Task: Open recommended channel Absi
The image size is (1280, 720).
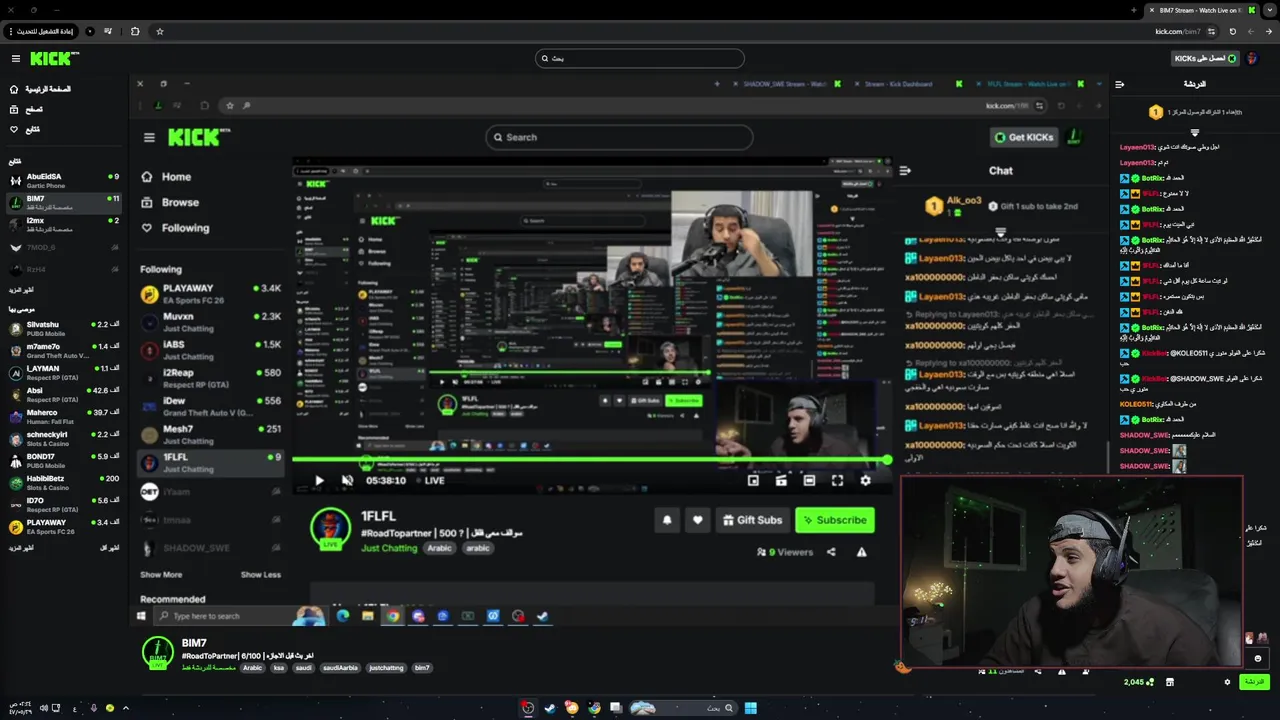Action: click(63, 394)
